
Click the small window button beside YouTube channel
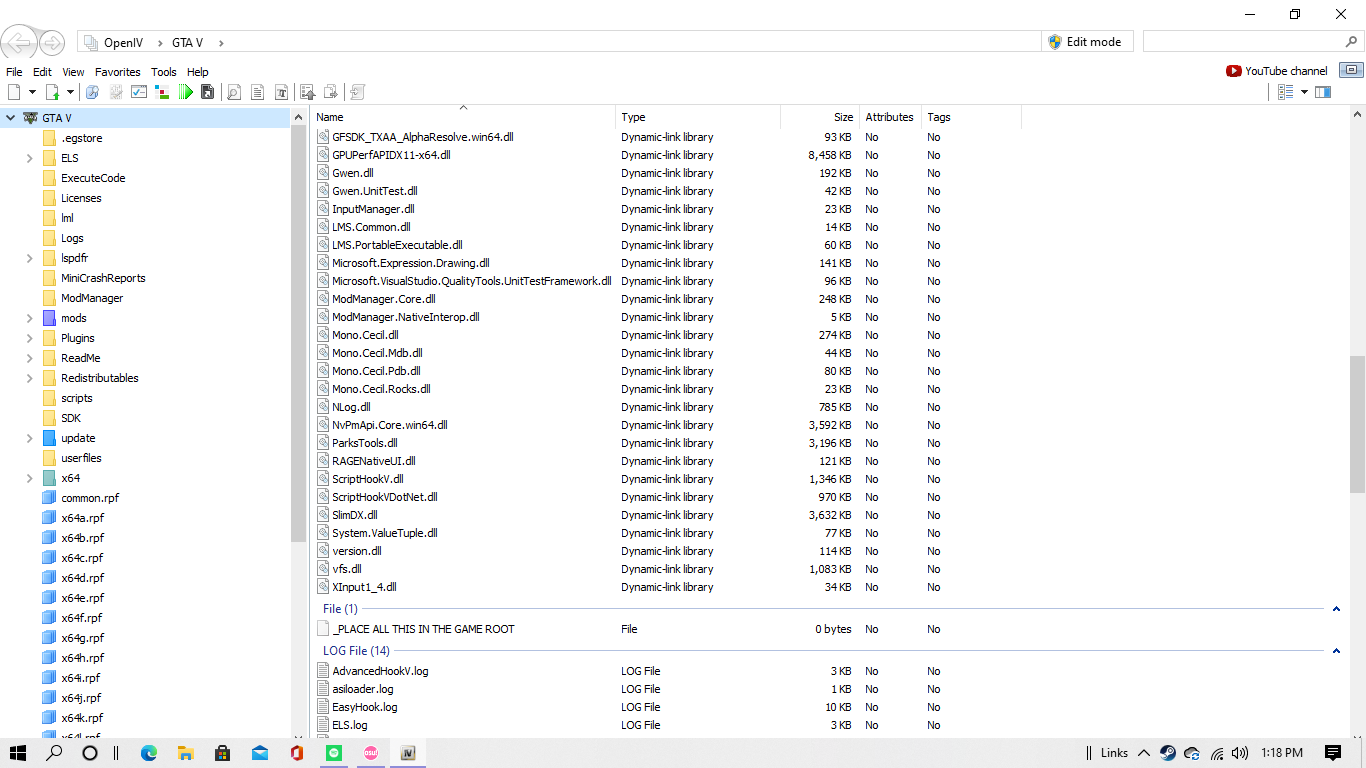(x=1351, y=70)
